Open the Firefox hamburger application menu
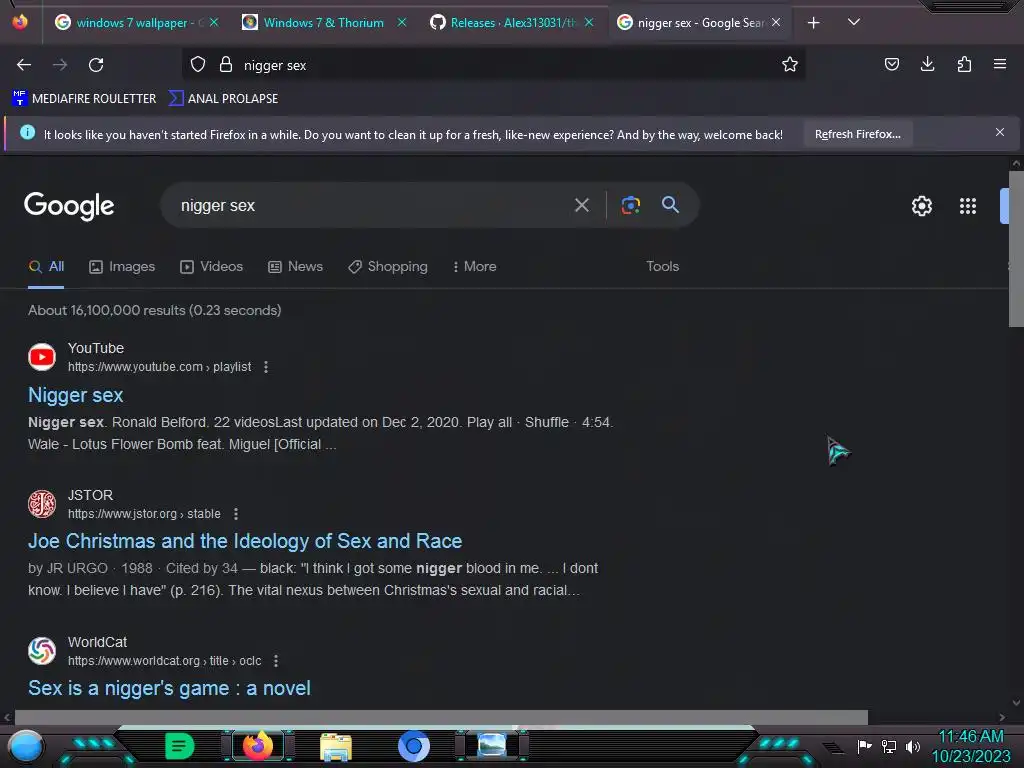1024x768 pixels. 1000,64
